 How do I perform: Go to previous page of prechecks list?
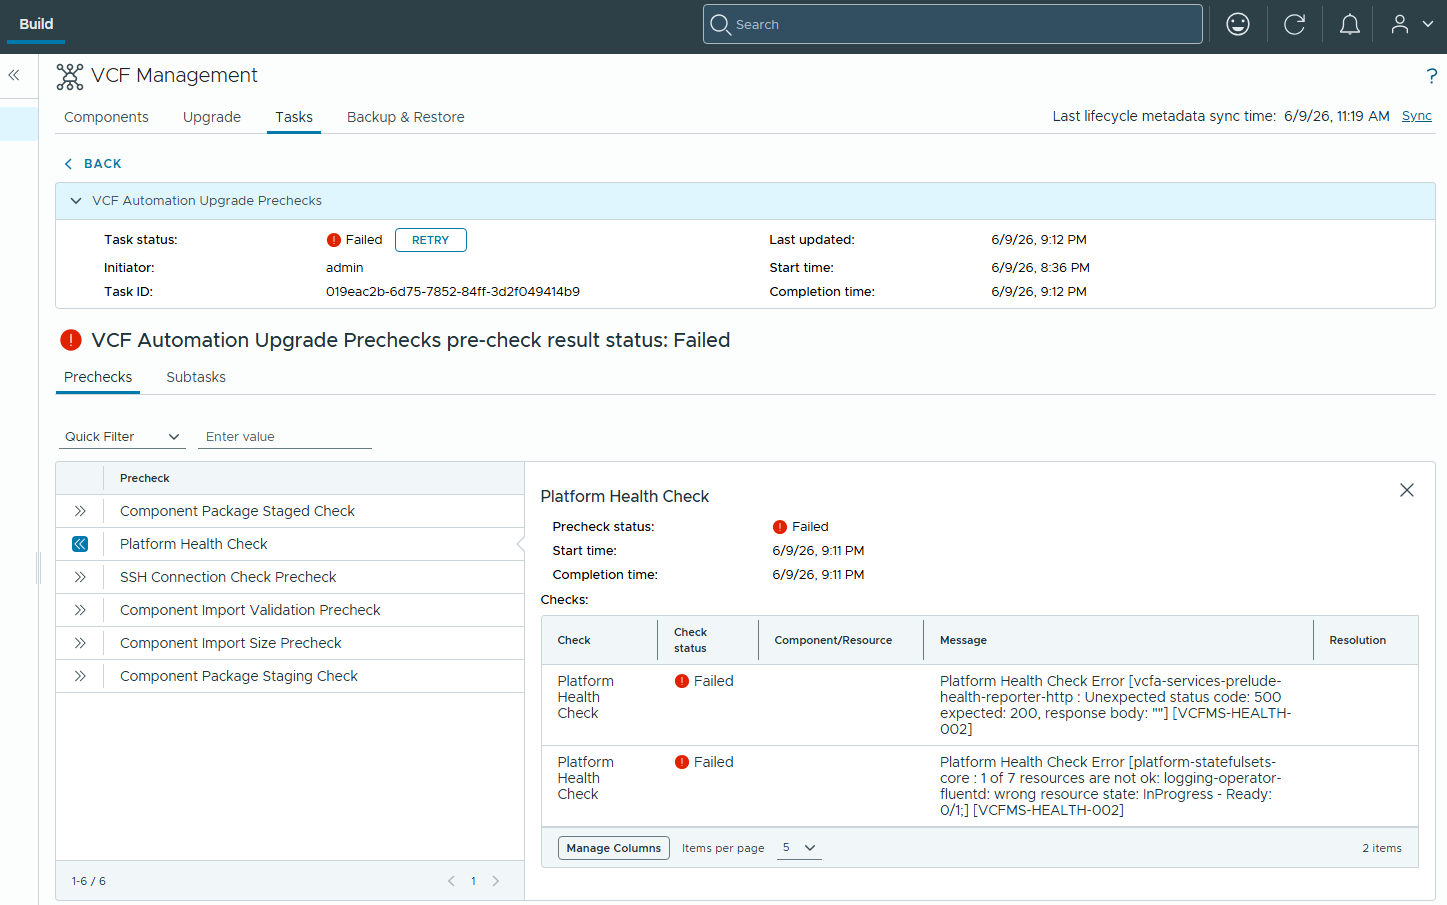pyautogui.click(x=451, y=881)
